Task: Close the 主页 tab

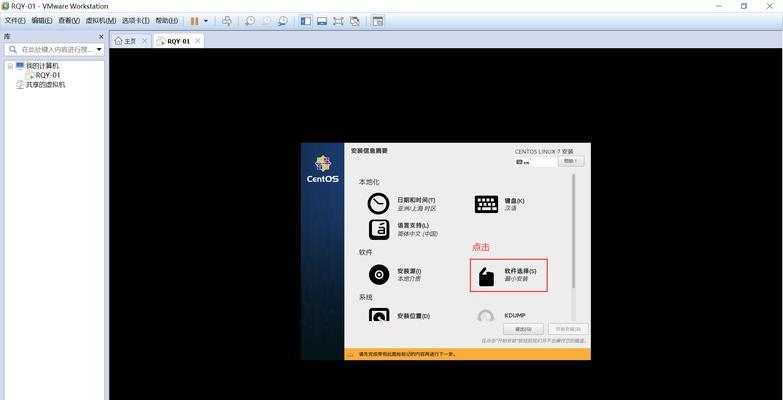Action: point(145,41)
